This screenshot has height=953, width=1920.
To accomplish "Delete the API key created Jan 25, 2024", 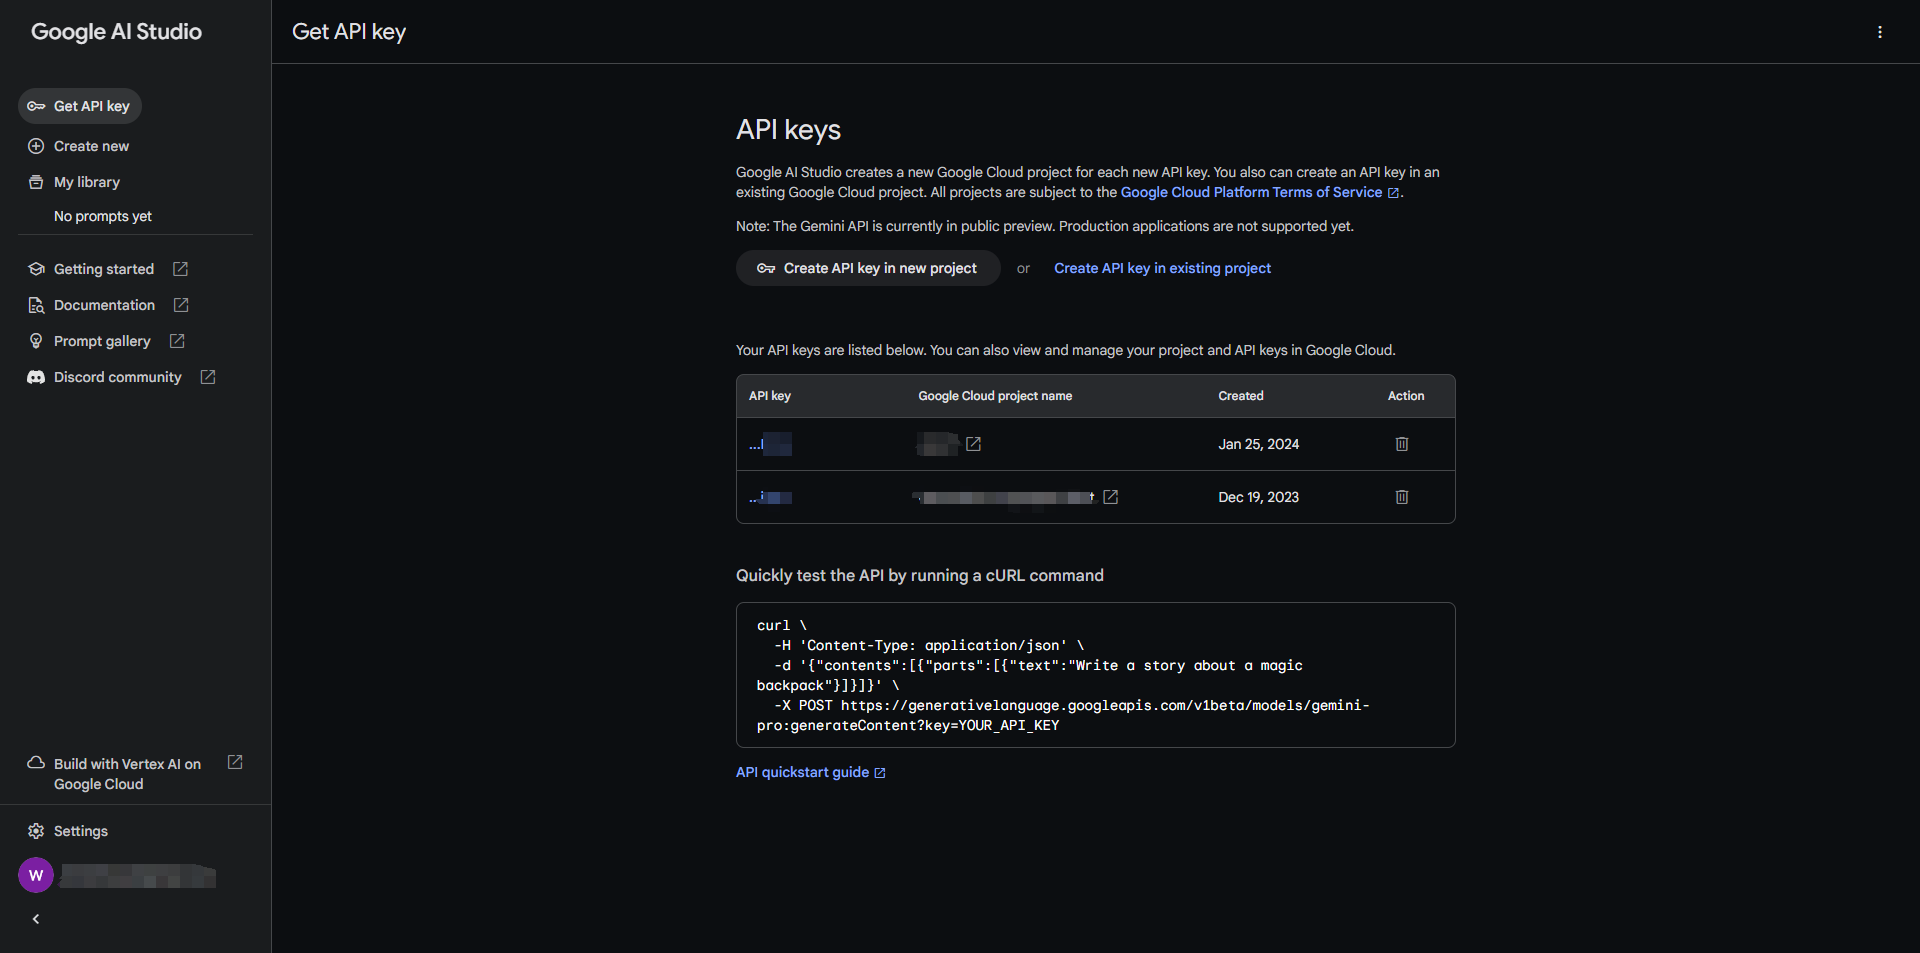I will click(x=1401, y=444).
